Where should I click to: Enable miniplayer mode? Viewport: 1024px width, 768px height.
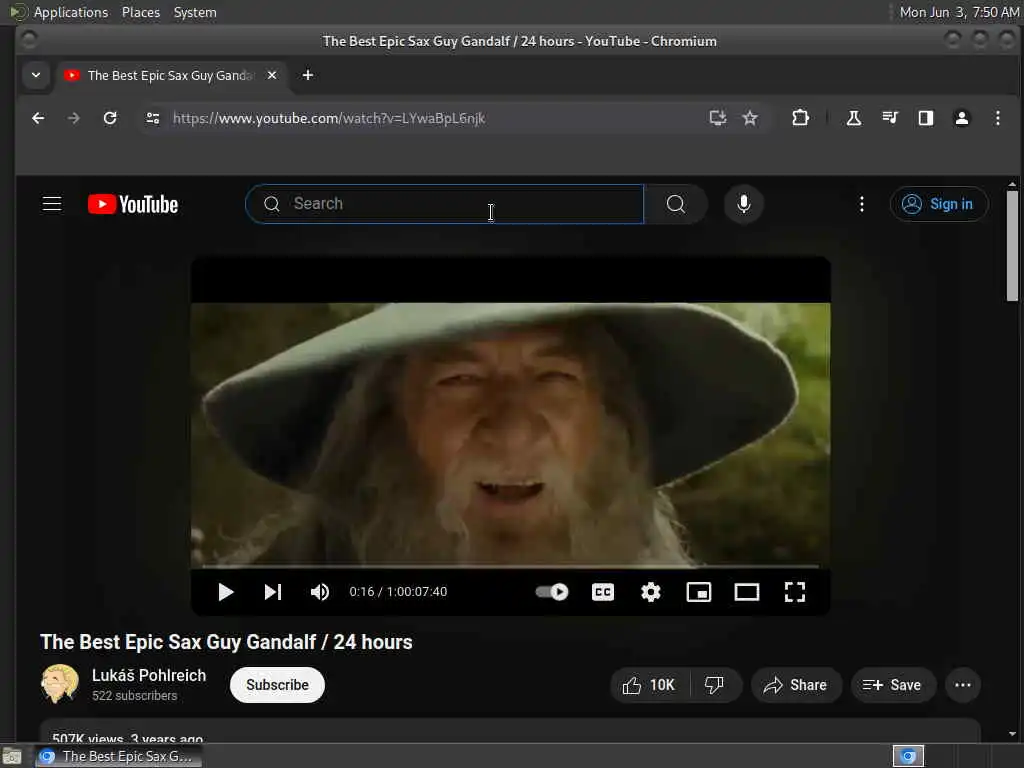(x=699, y=592)
